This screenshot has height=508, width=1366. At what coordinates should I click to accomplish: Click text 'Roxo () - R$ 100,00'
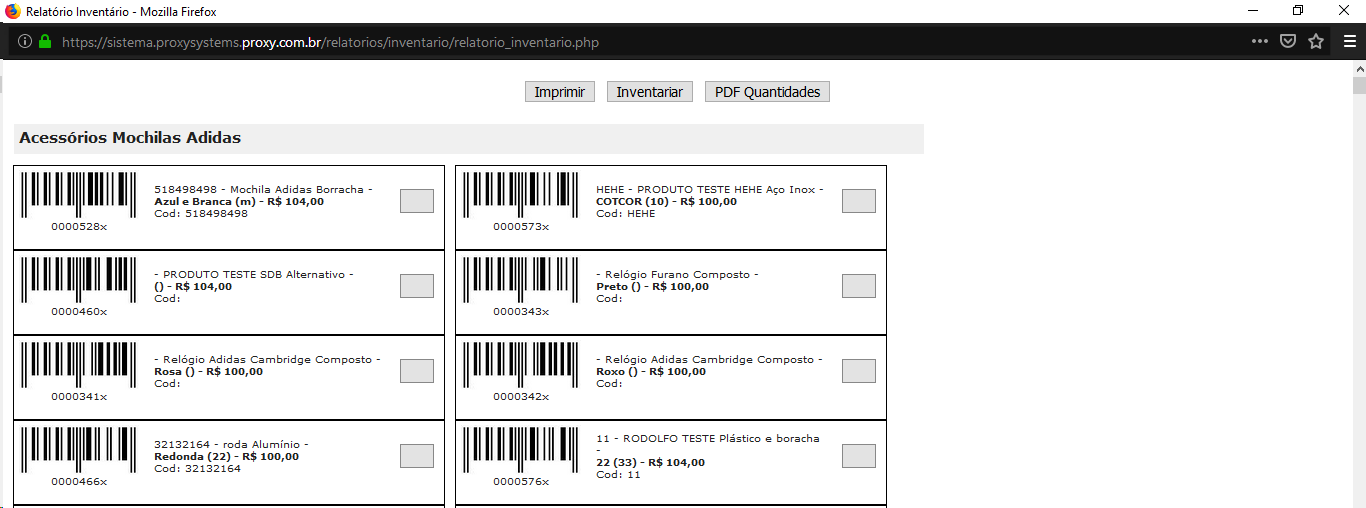tap(651, 372)
